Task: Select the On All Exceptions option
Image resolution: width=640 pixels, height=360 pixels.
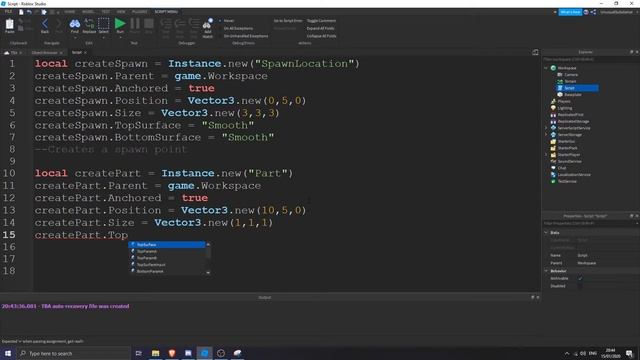Action: click(236, 29)
